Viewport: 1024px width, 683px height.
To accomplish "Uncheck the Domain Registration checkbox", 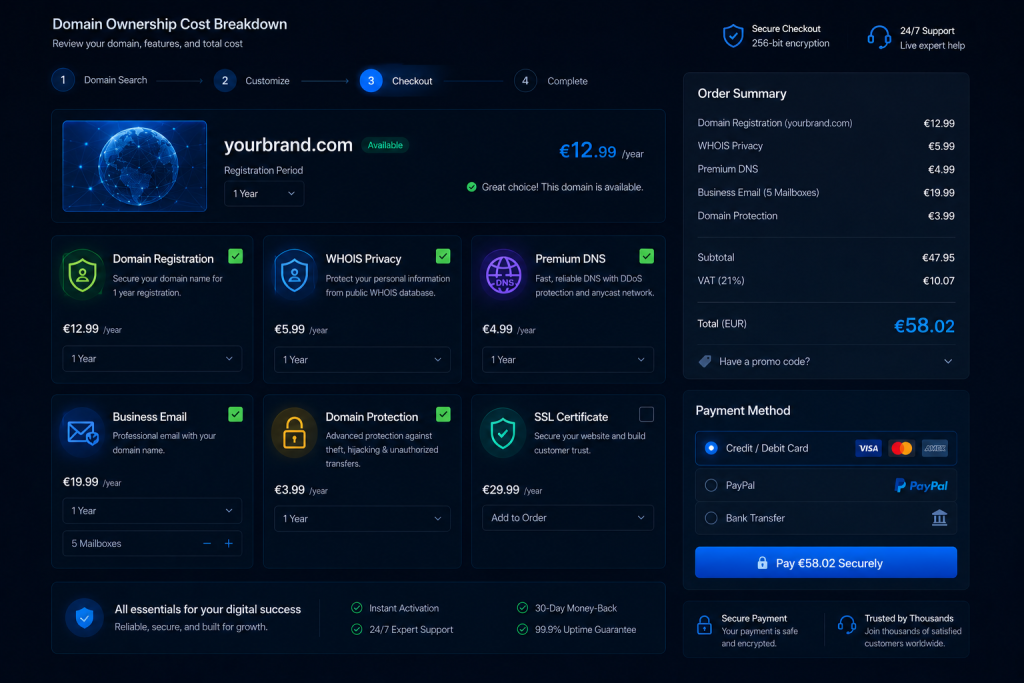I will pyautogui.click(x=236, y=256).
